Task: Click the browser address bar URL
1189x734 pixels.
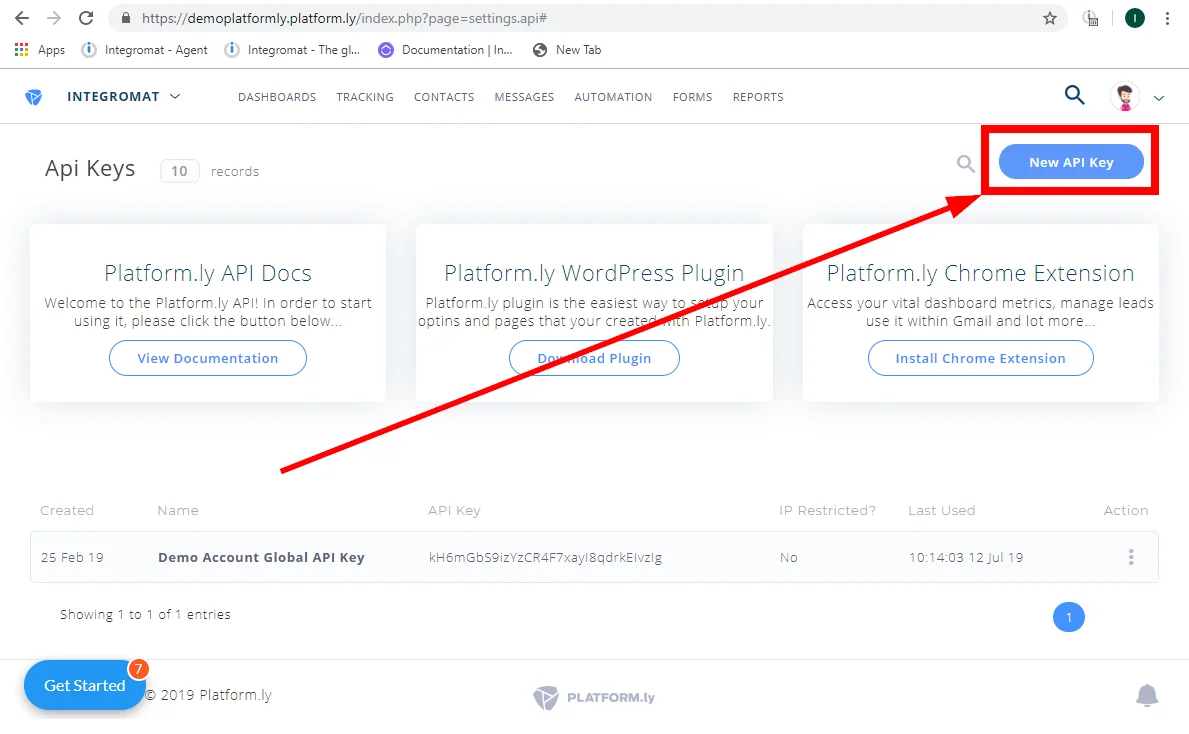Action: (344, 18)
